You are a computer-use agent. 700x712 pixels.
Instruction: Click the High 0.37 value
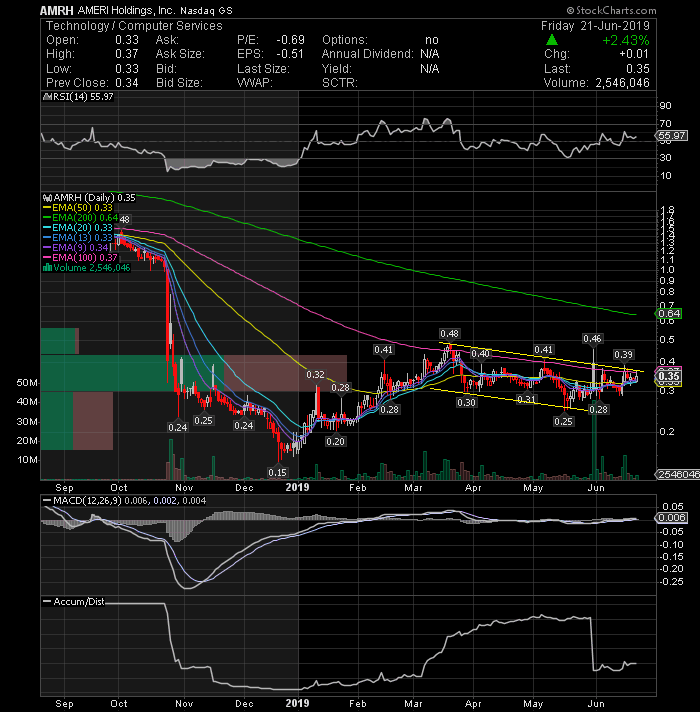(x=127, y=54)
